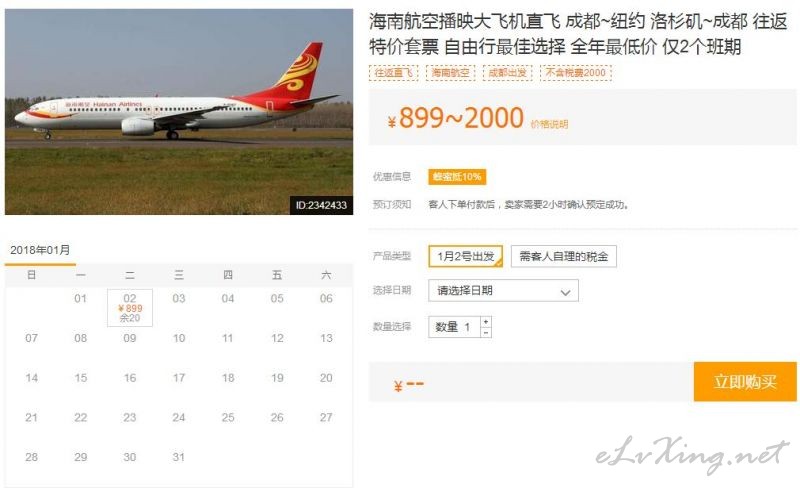Click the 海南航空 tag

click(451, 73)
